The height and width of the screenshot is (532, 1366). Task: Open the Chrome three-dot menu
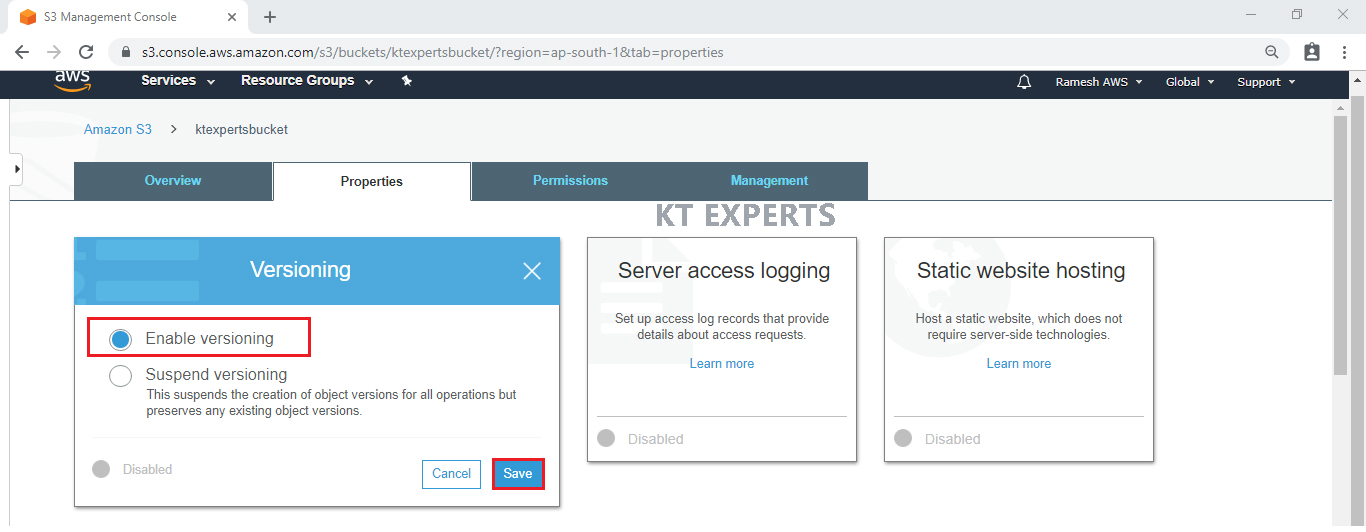(1345, 52)
